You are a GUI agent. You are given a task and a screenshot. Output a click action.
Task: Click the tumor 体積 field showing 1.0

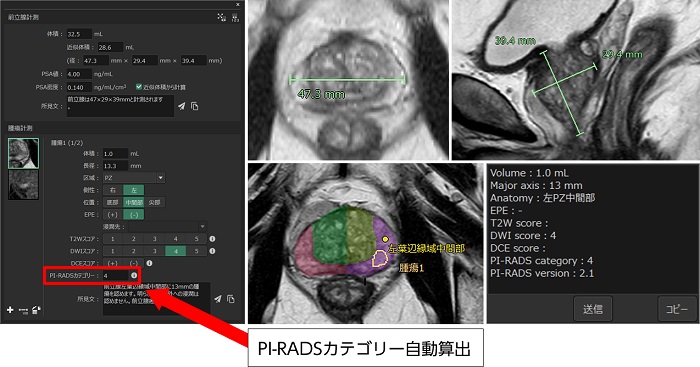[x=115, y=154]
